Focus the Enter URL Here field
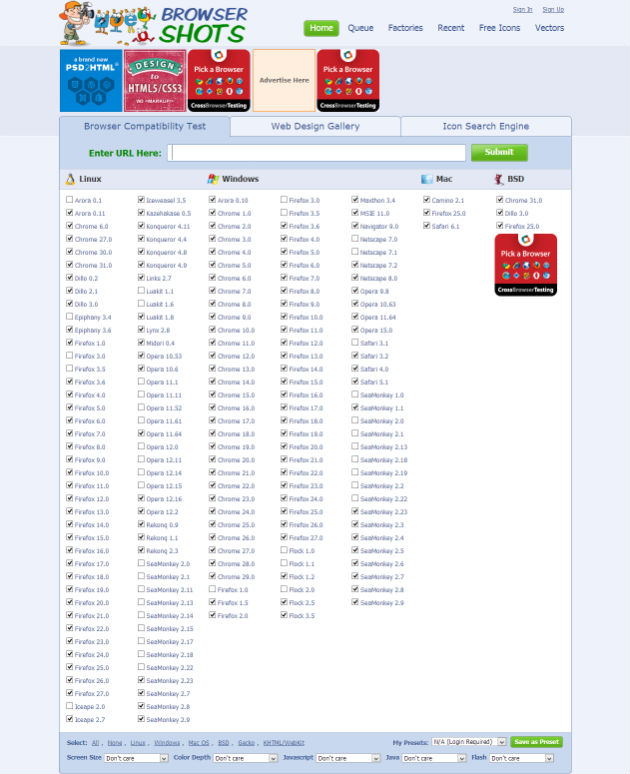The height and width of the screenshot is (774, 630). point(316,153)
